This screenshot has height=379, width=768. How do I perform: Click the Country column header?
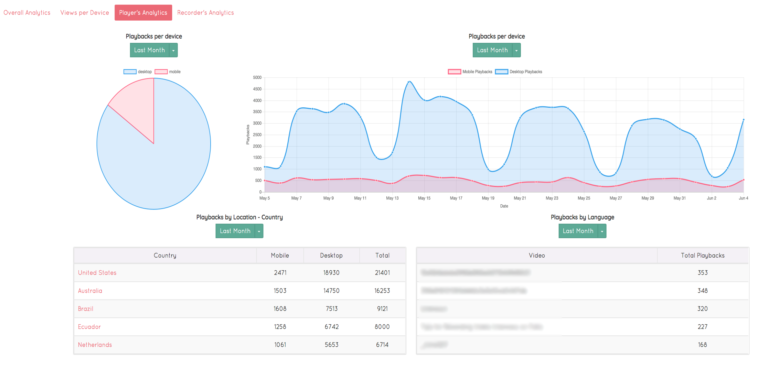[x=165, y=256]
